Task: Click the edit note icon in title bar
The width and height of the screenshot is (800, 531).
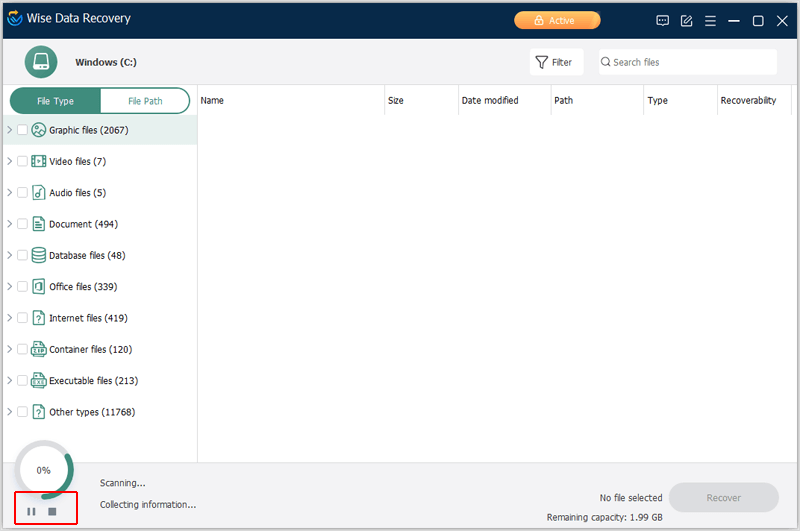Action: pyautogui.click(x=686, y=20)
